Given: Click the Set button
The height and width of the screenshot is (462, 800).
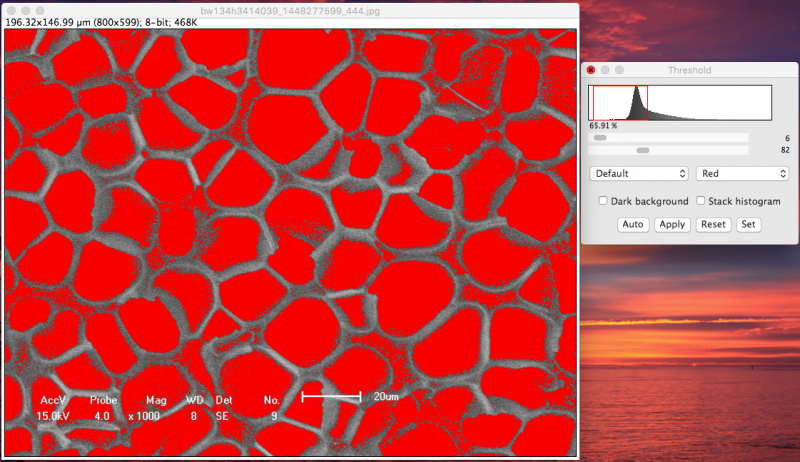Looking at the screenshot, I should coord(748,224).
